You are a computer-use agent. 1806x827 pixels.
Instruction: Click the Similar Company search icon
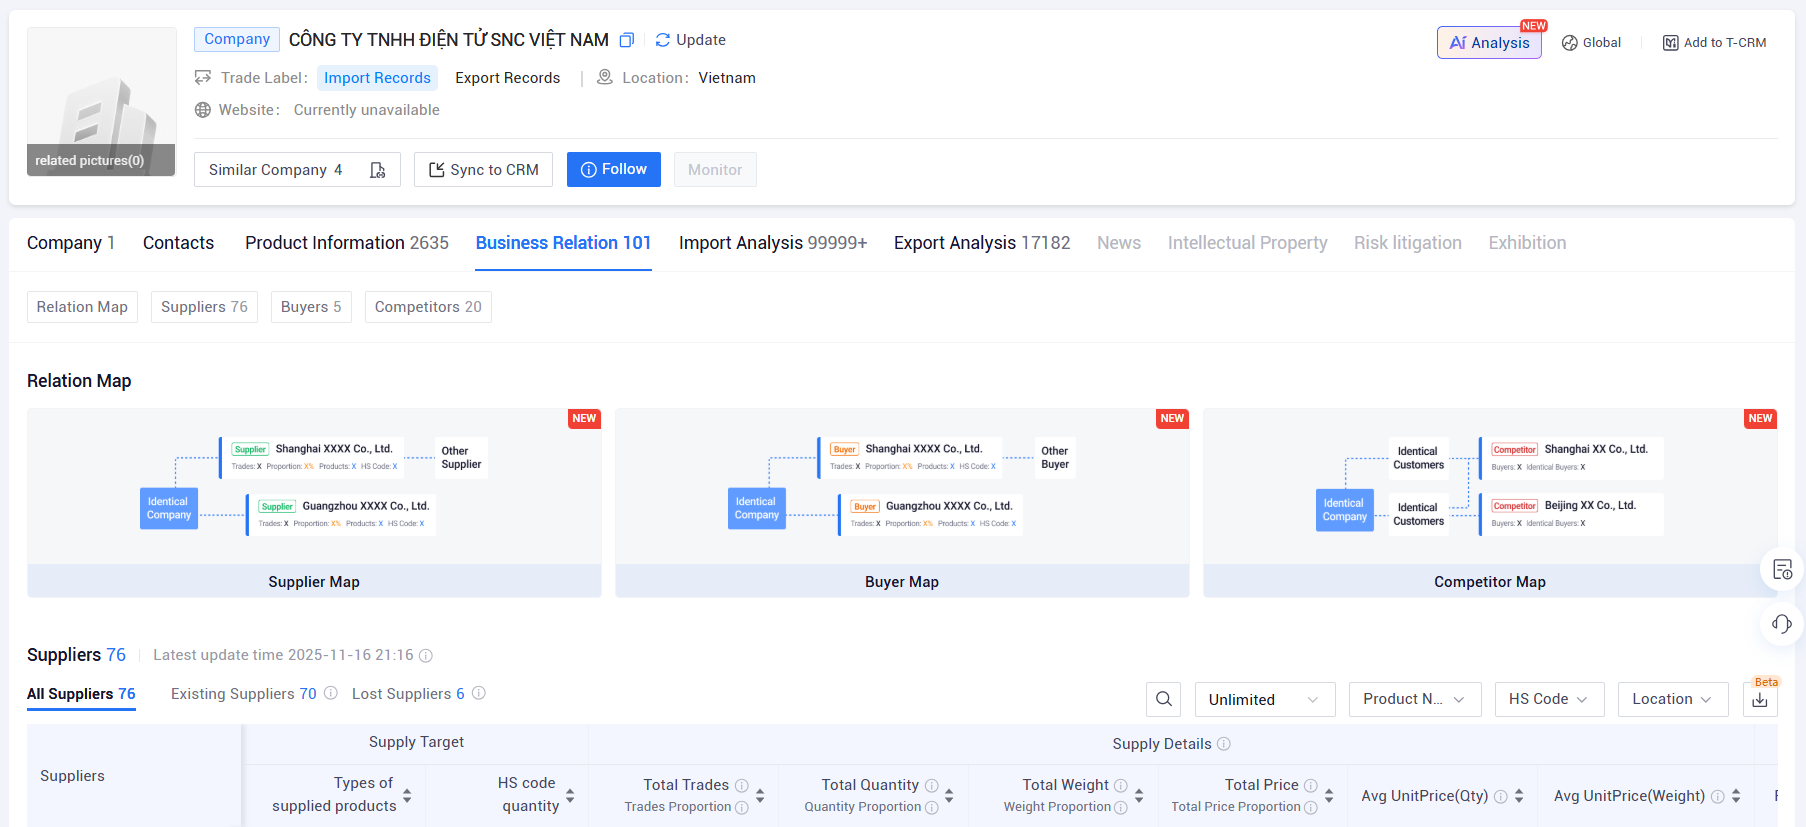point(377,170)
